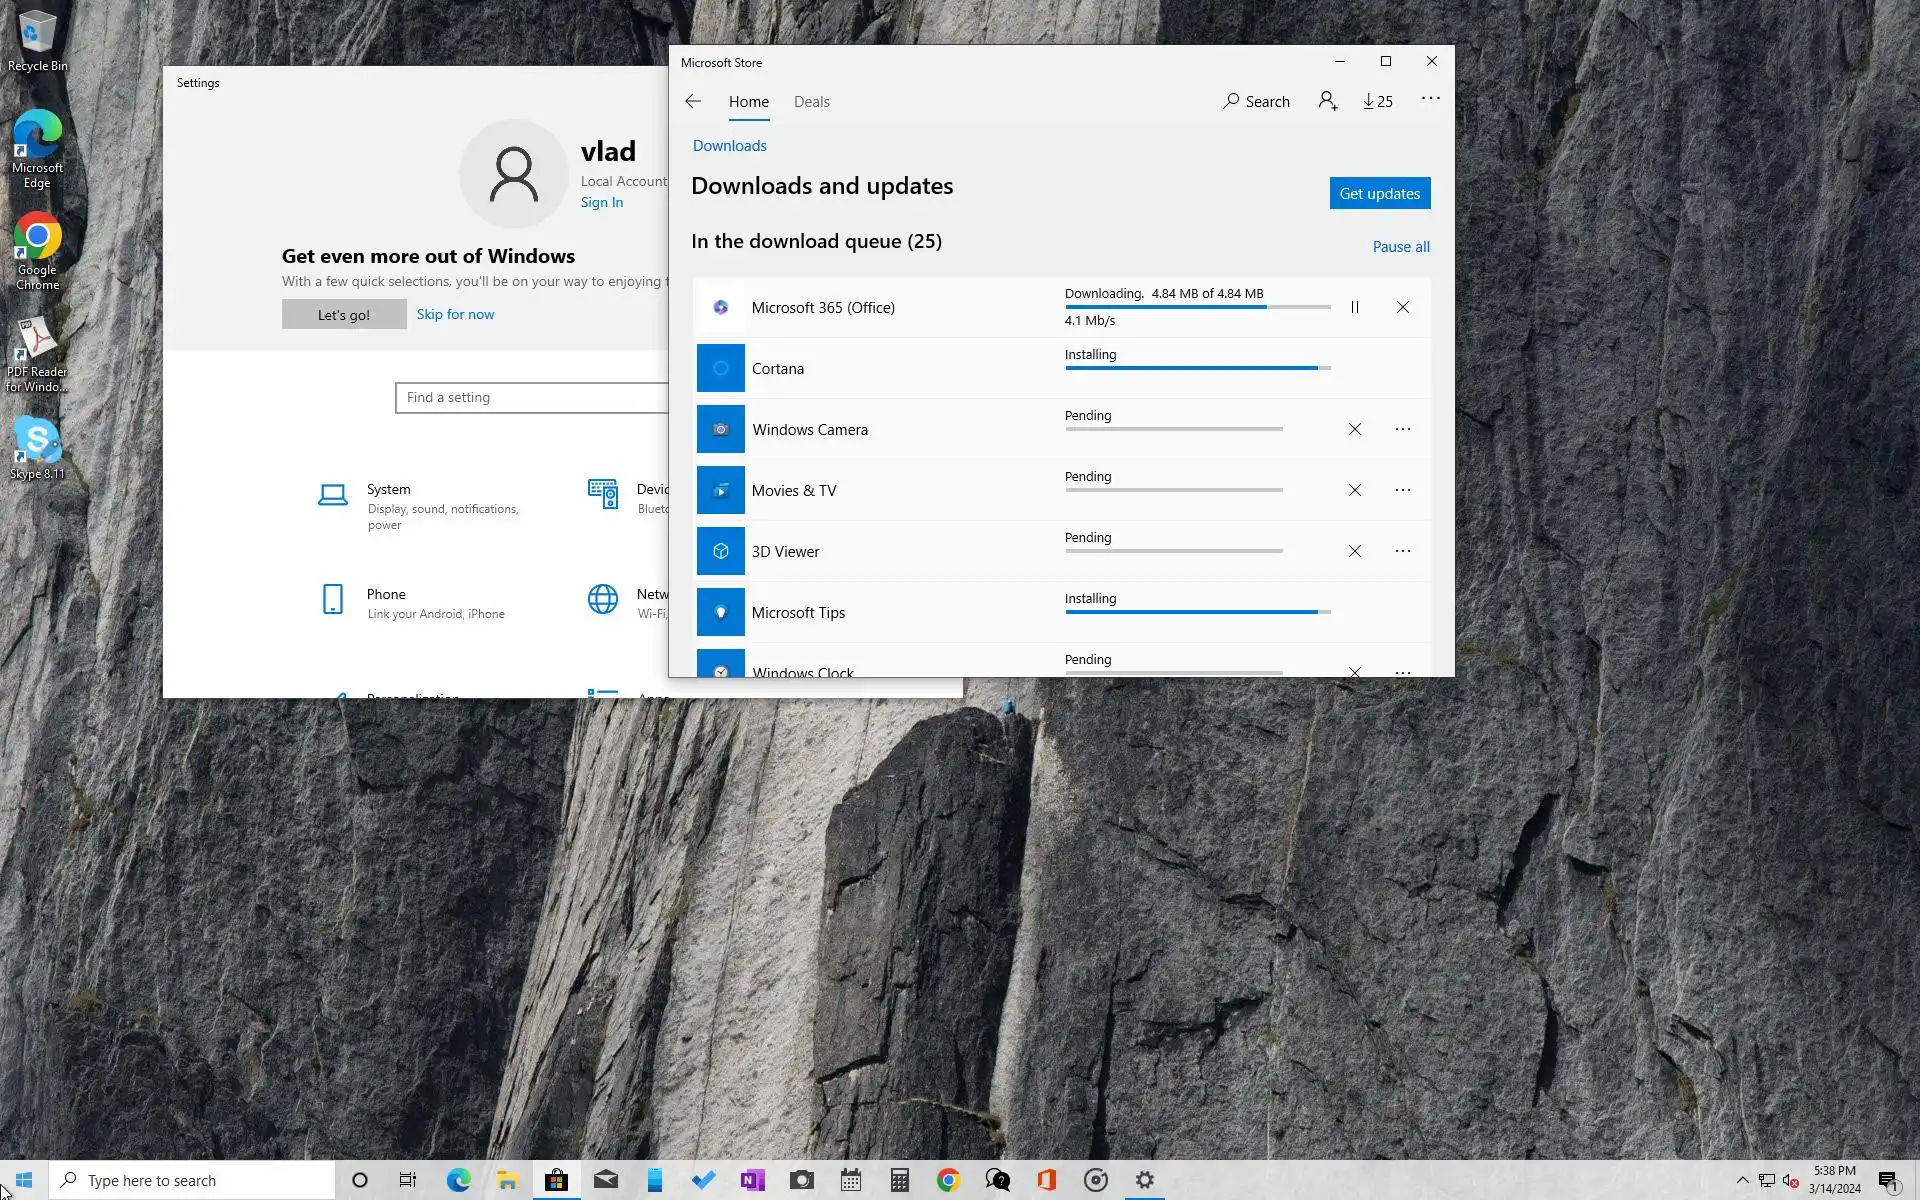The height and width of the screenshot is (1200, 1920).
Task: Open the Store "See more" ellipsis menu
Action: (x=1430, y=99)
